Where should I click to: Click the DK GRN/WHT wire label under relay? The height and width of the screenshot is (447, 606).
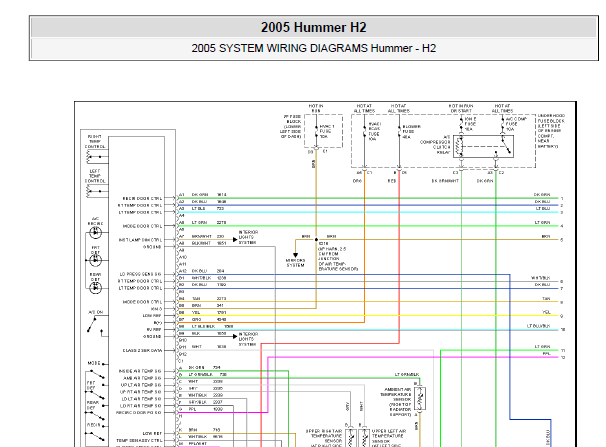(x=445, y=181)
